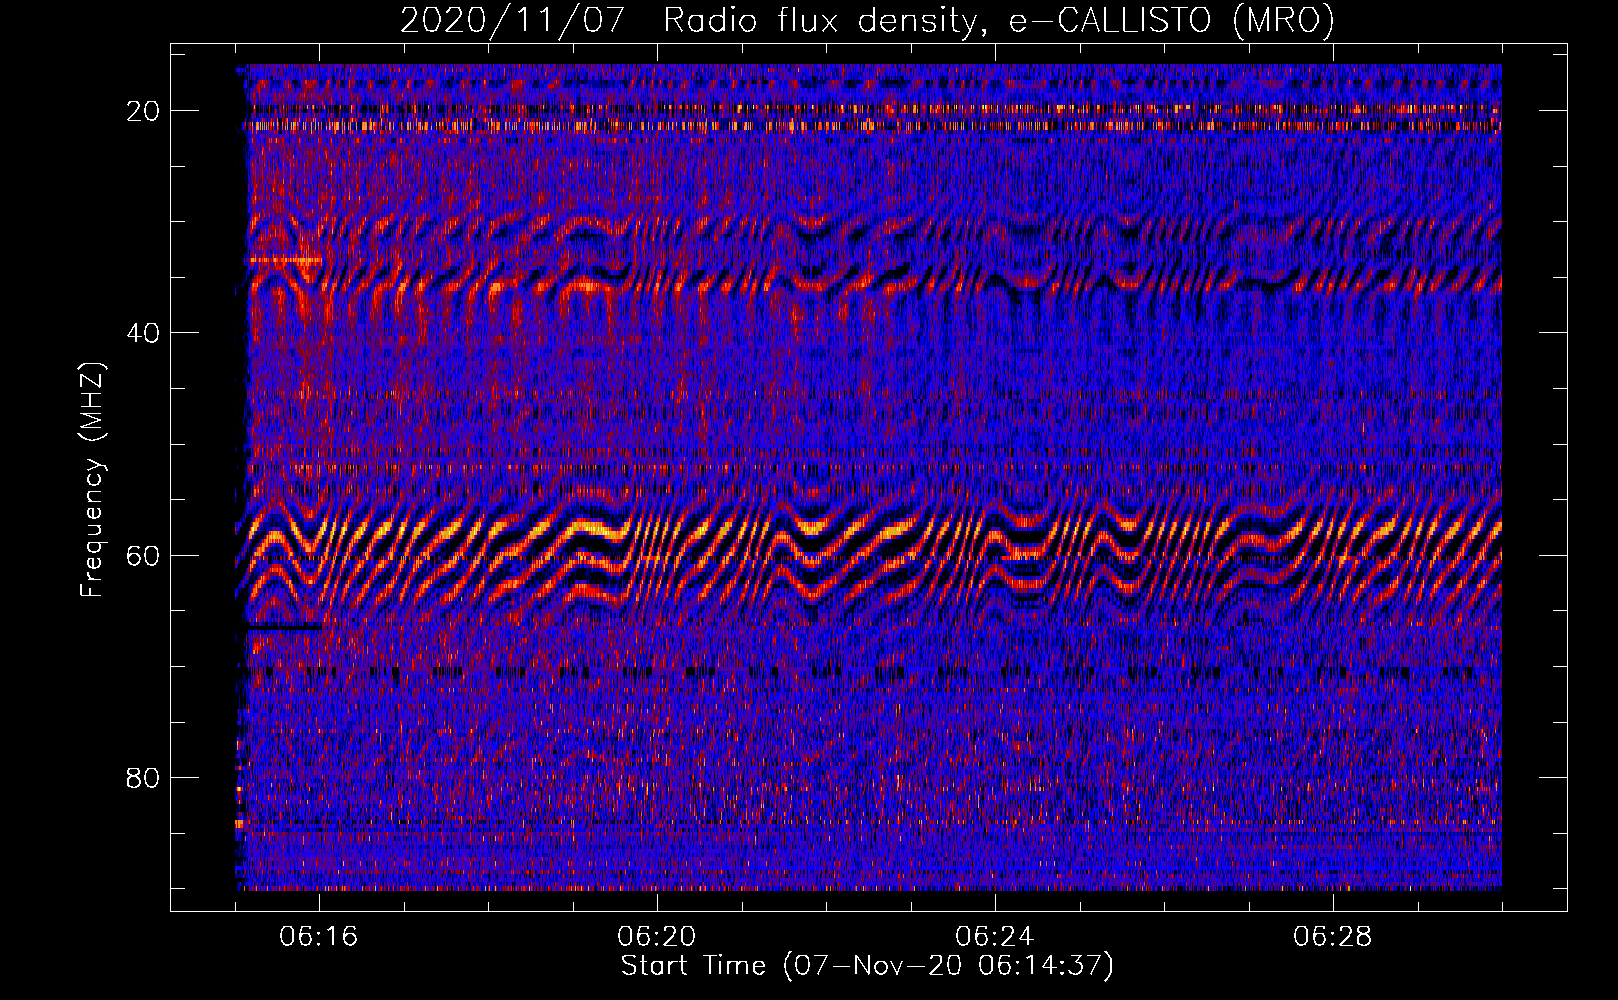The width and height of the screenshot is (1618, 1000).
Task: Click the 60 MHz frequency tick label
Action: pyautogui.click(x=144, y=555)
